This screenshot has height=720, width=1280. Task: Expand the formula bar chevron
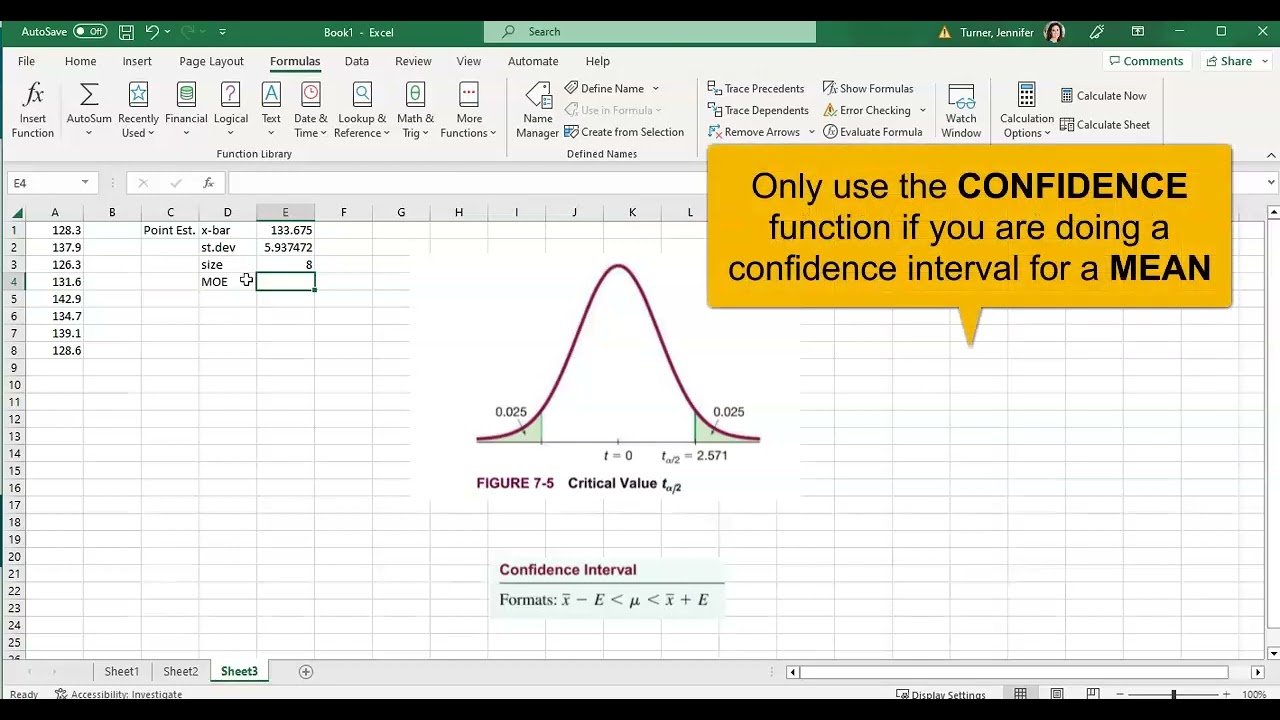tap(1271, 183)
